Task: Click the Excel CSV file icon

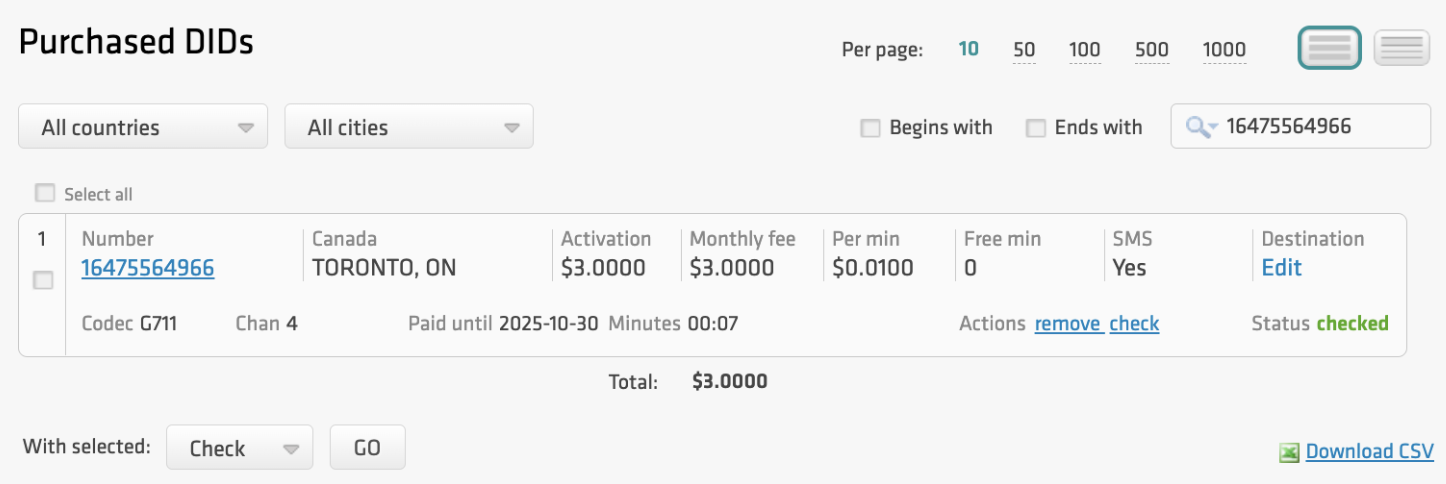Action: pos(1289,453)
